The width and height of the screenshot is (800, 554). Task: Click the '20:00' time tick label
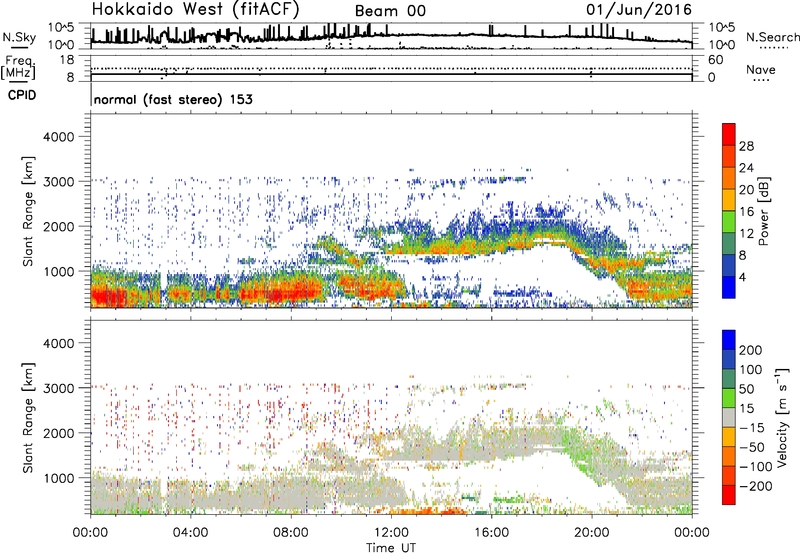tap(592, 533)
